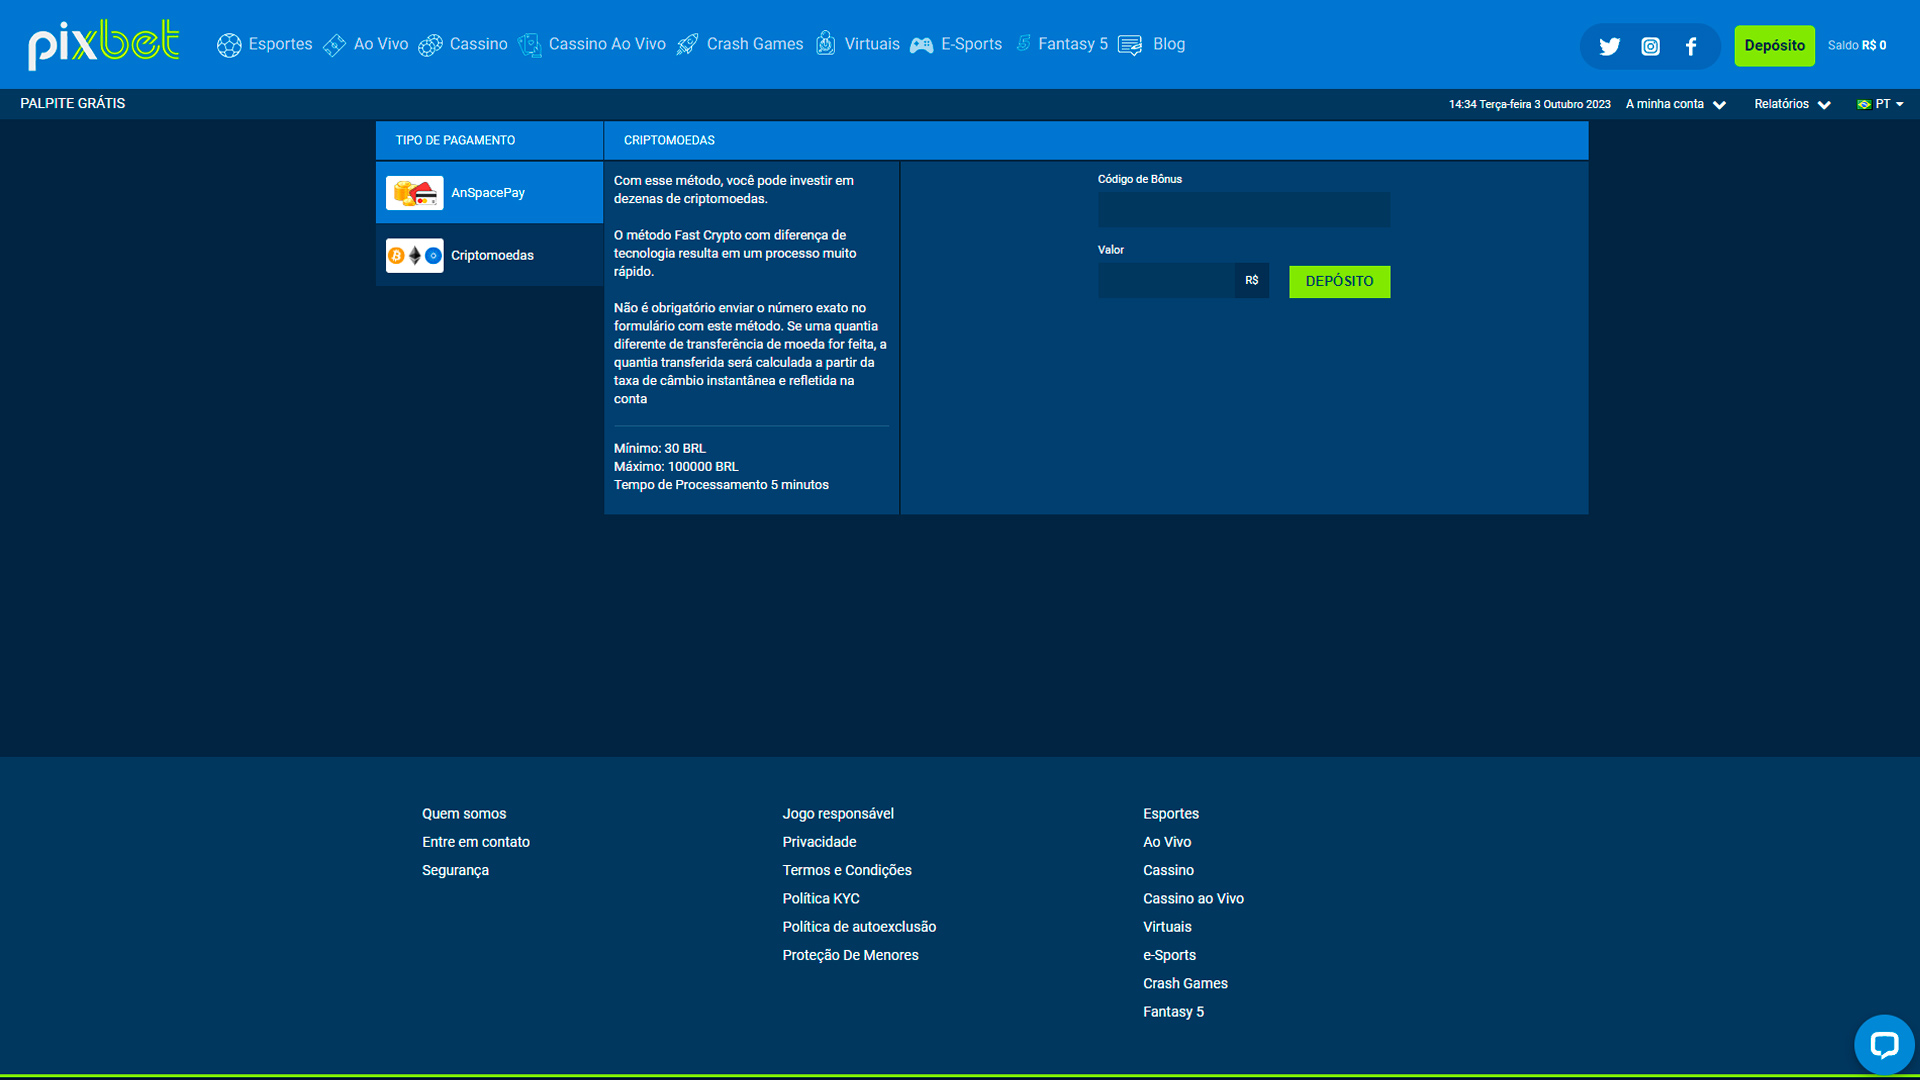Open the footer Cassino ao Vivo link
The image size is (1920, 1080).
1193,899
